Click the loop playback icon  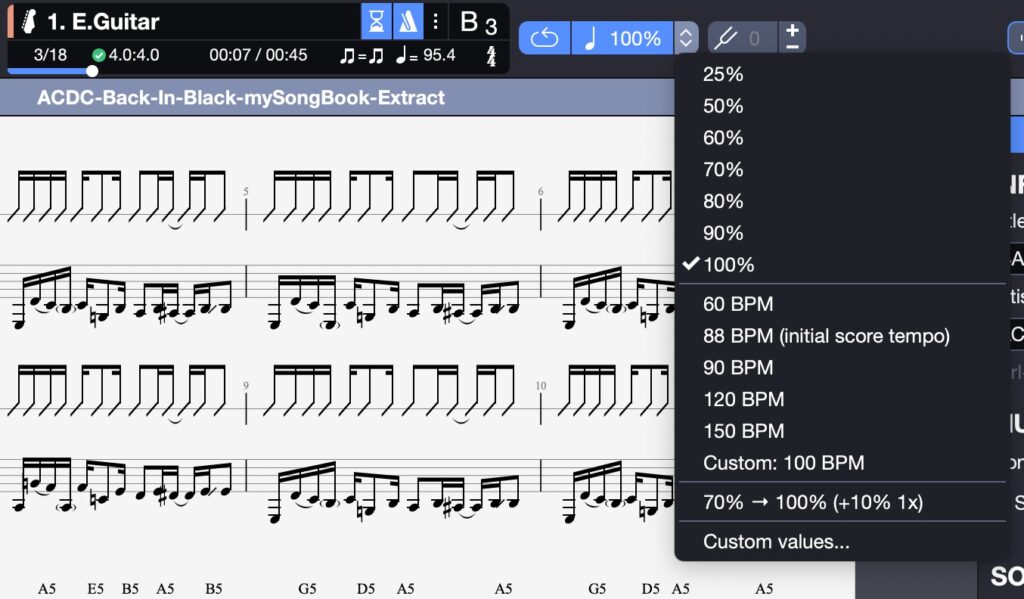(x=544, y=38)
